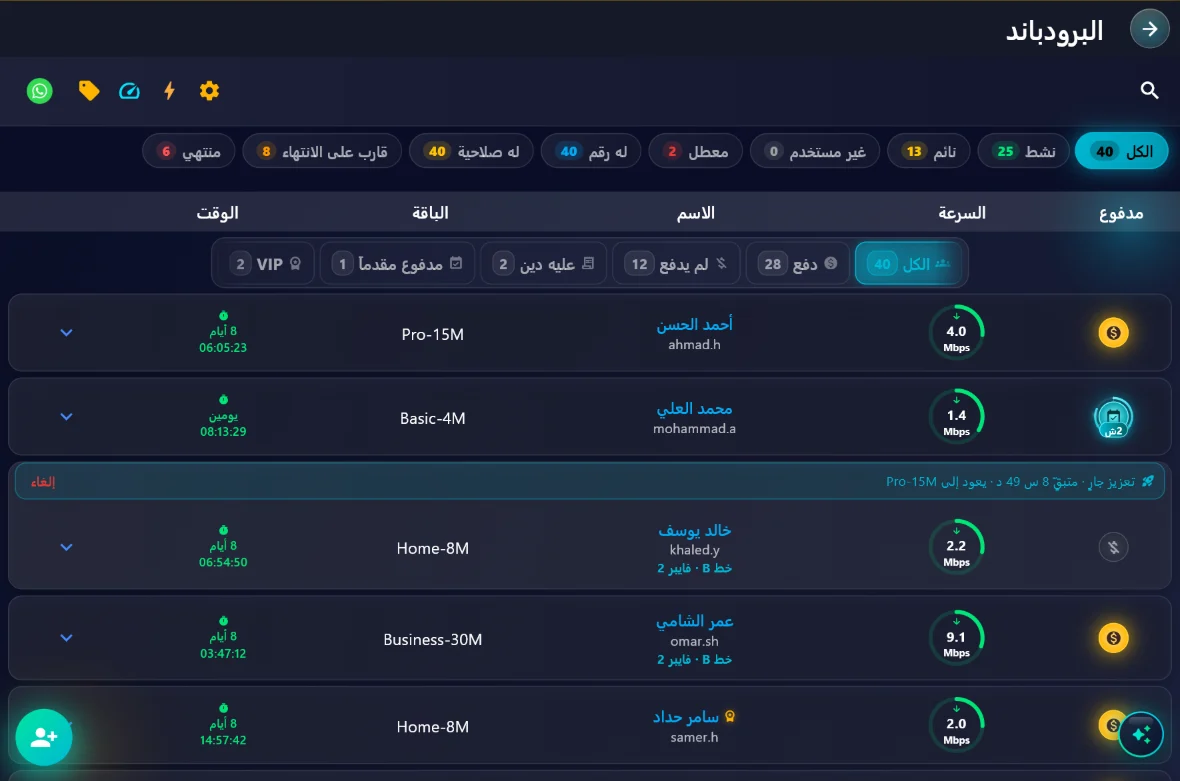Filter by نشط 25 active users
The image size is (1180, 781).
tap(1023, 151)
